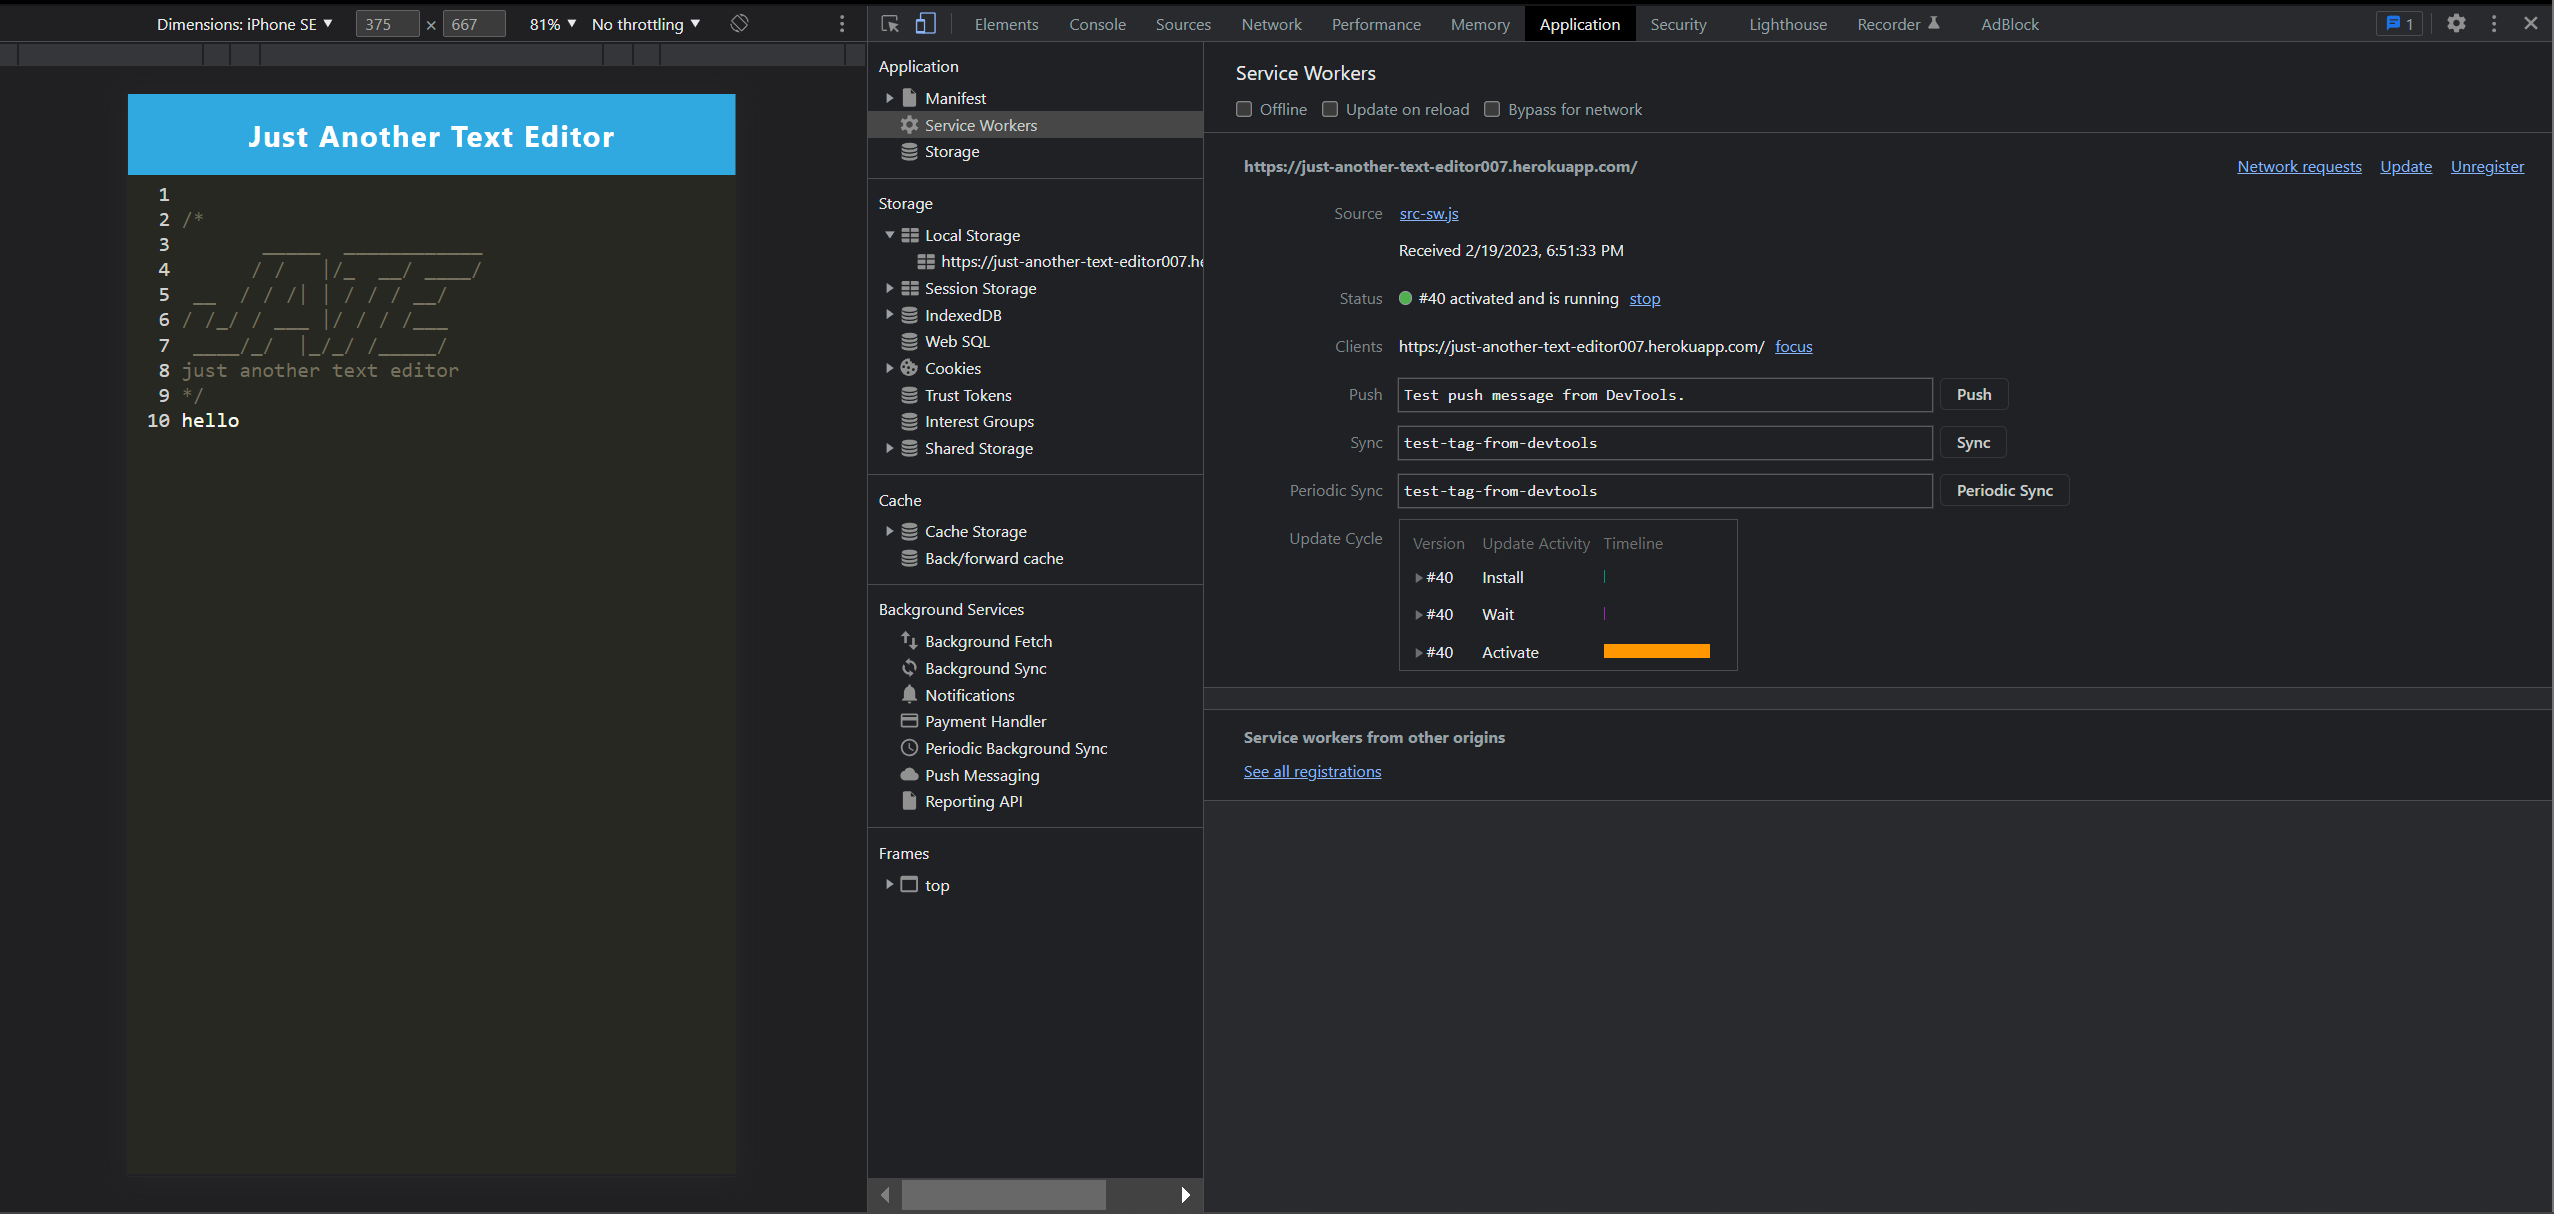Screen dimensions: 2554x1214
Task: Select Service Workers gear icon in sidebar
Action: (x=909, y=125)
